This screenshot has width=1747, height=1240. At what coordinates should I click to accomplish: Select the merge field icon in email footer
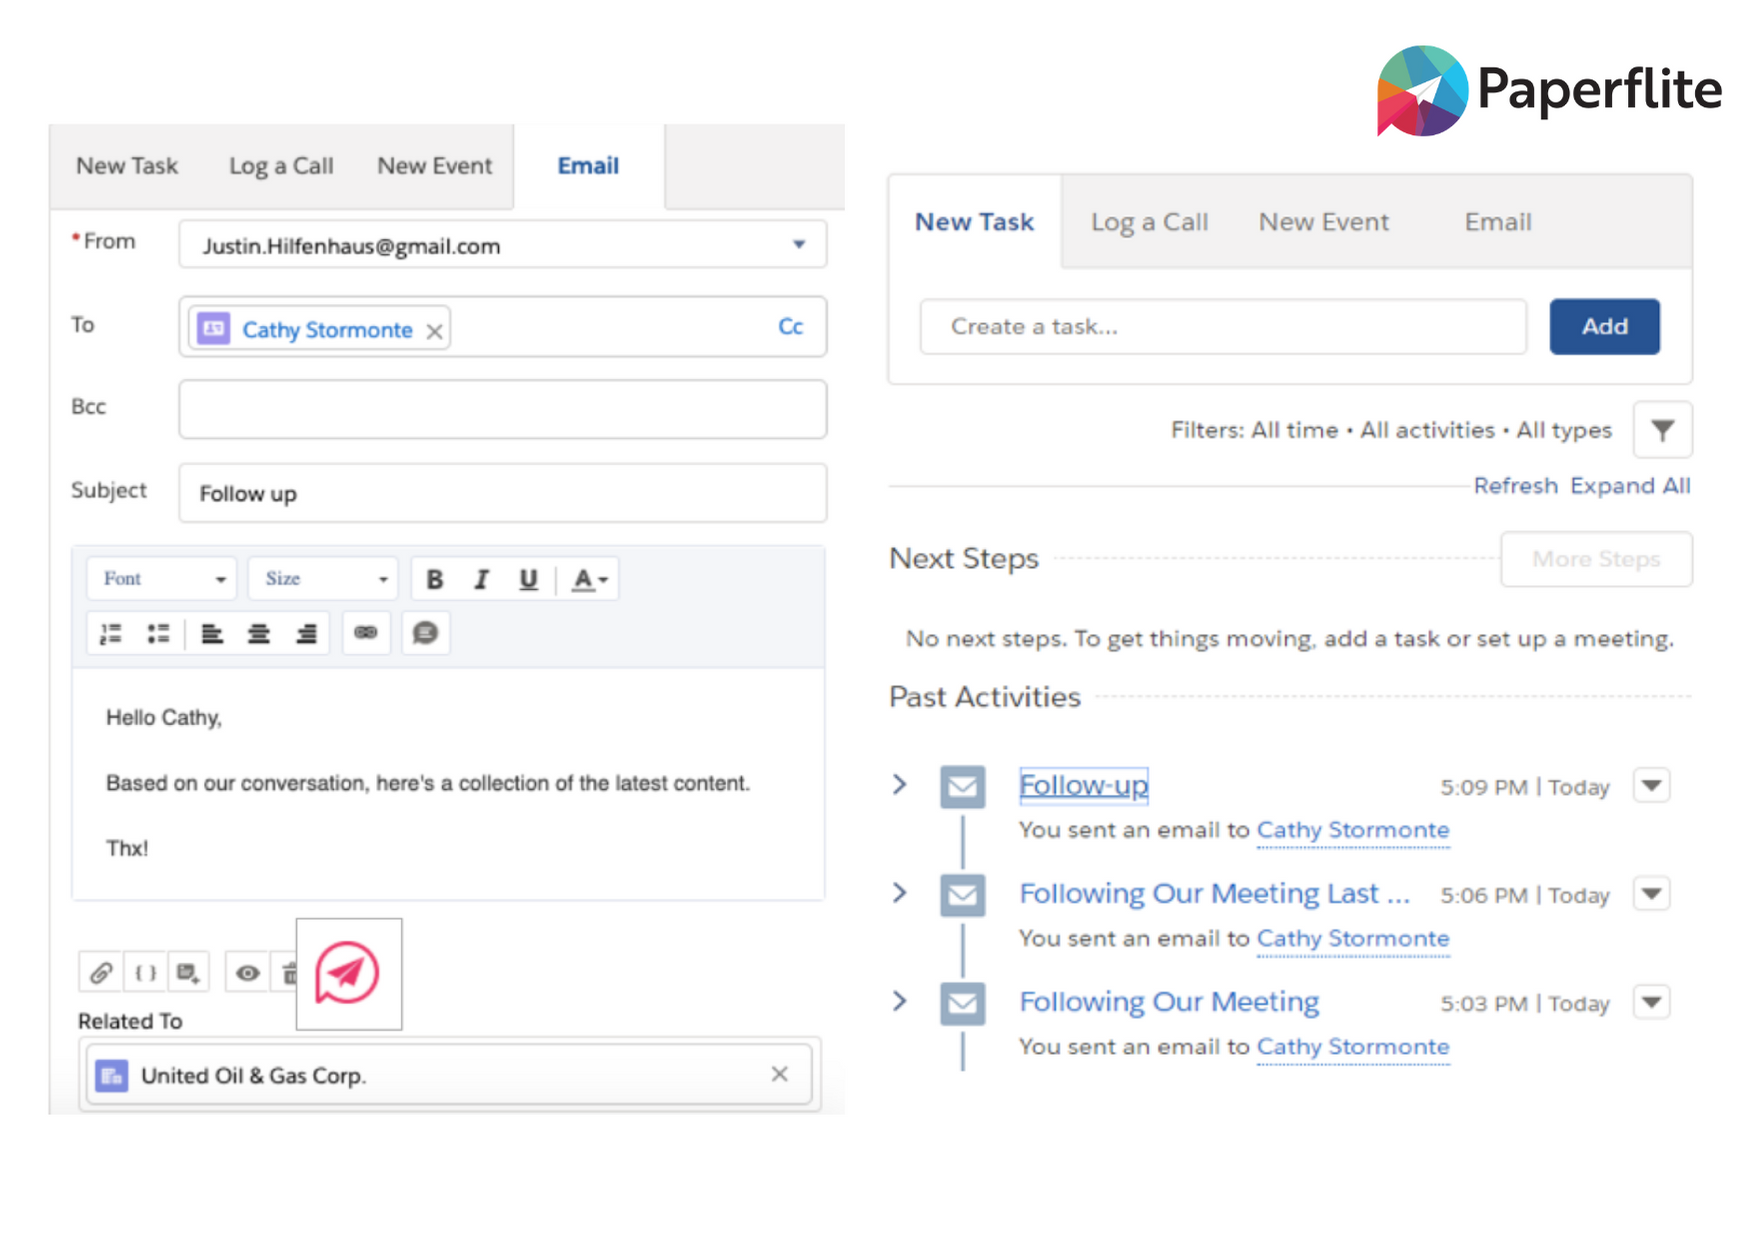(144, 972)
